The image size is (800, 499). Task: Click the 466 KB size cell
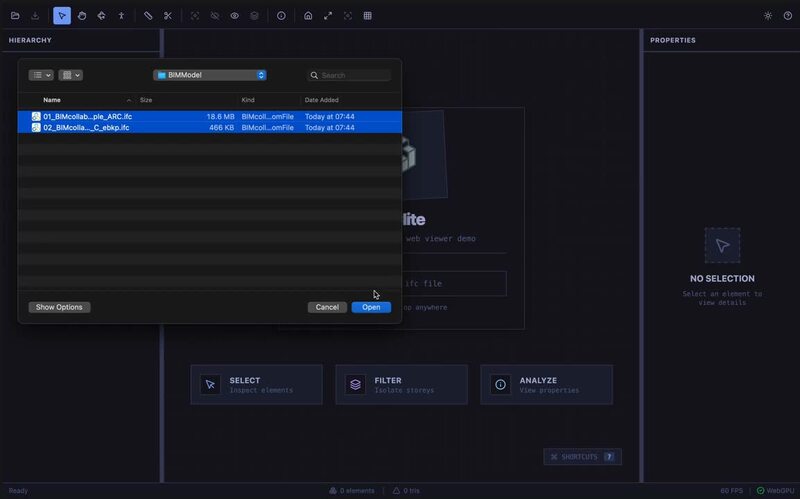(x=222, y=128)
